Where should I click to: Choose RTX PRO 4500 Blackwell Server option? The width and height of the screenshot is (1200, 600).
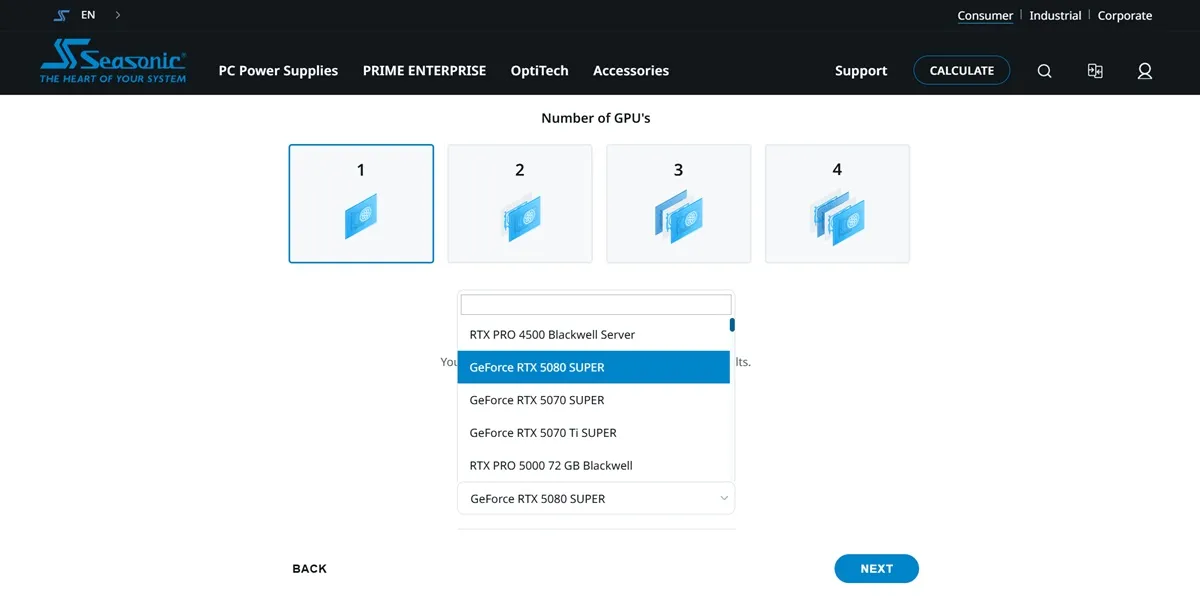point(594,335)
